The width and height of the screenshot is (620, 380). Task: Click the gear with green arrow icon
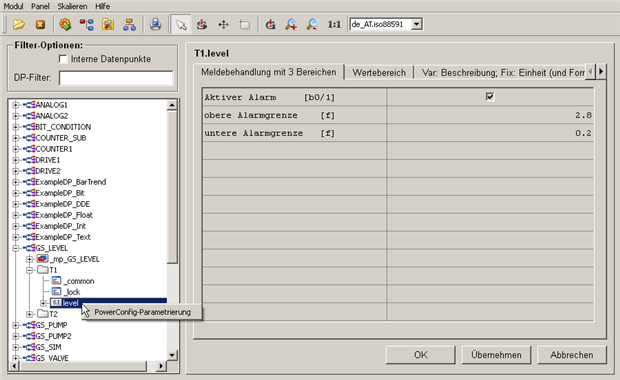click(65, 25)
